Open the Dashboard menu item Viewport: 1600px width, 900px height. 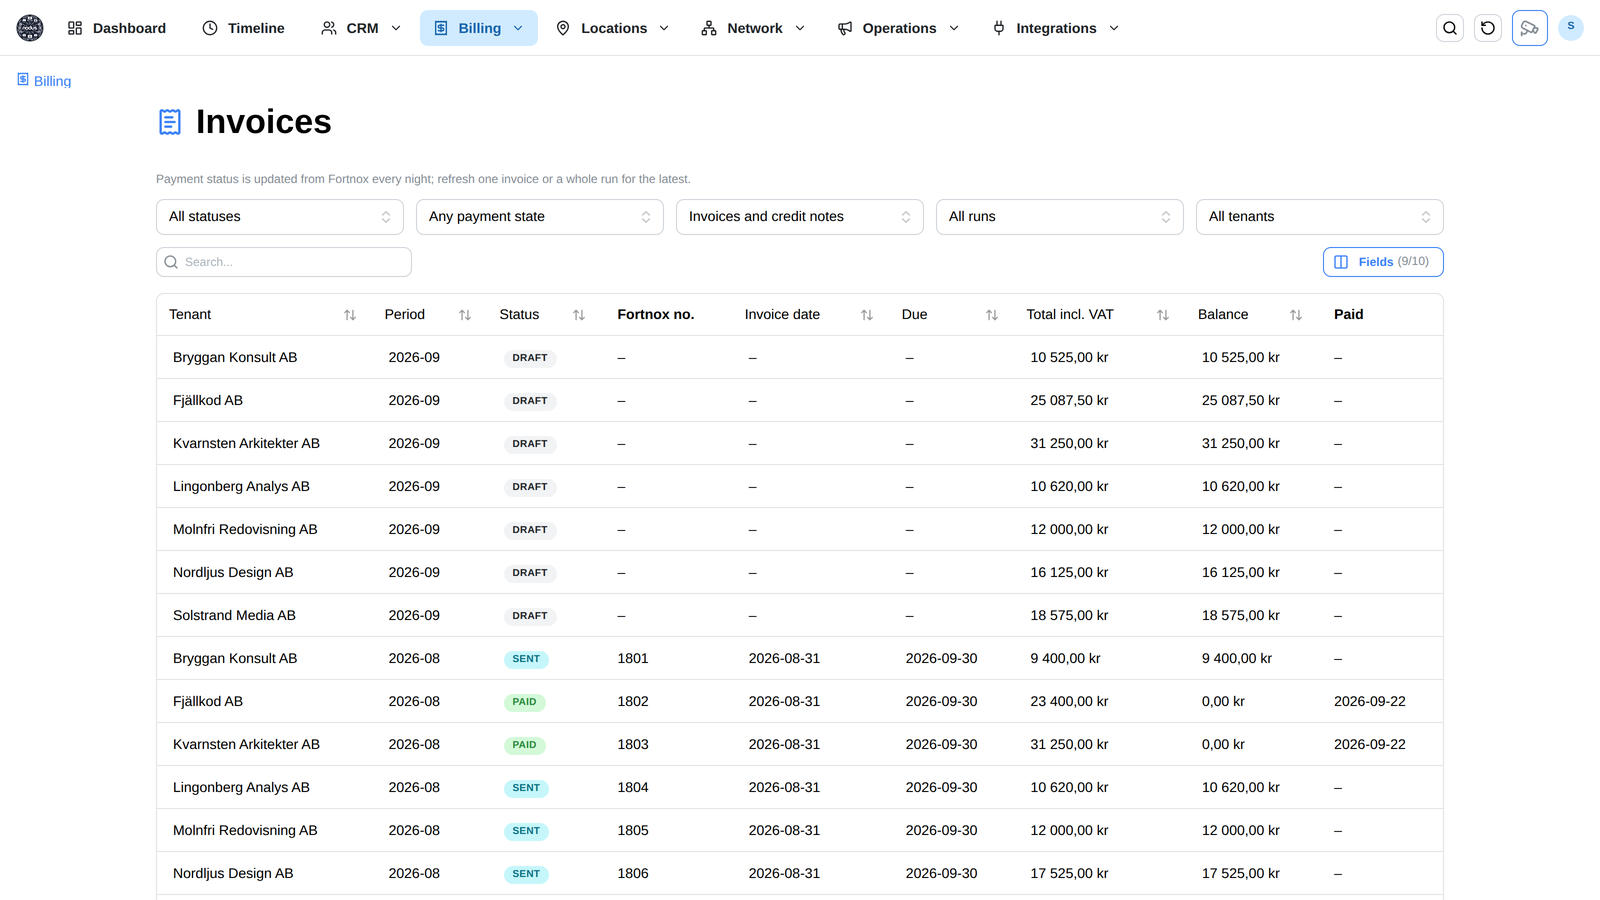point(117,28)
